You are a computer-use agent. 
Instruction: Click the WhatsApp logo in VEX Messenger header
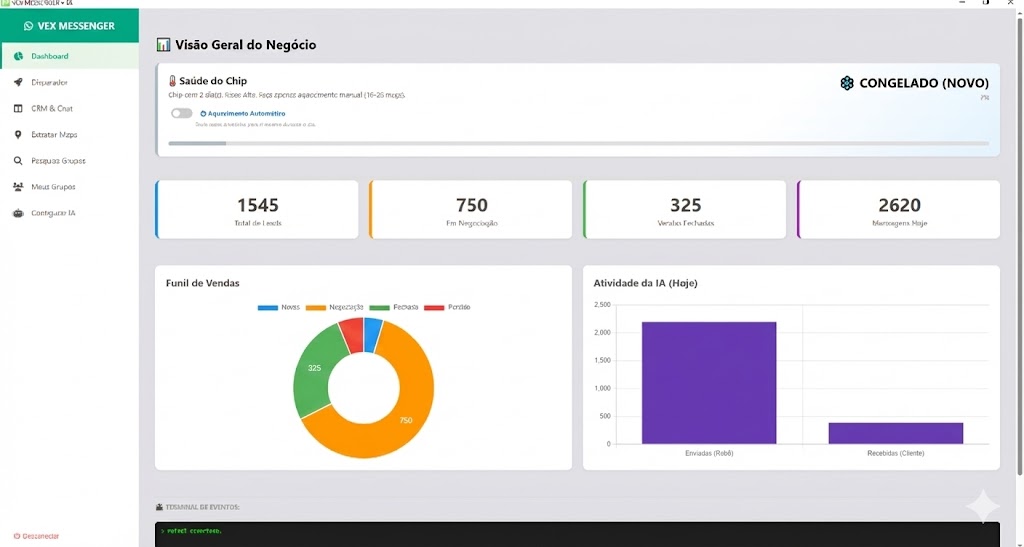coord(29,25)
